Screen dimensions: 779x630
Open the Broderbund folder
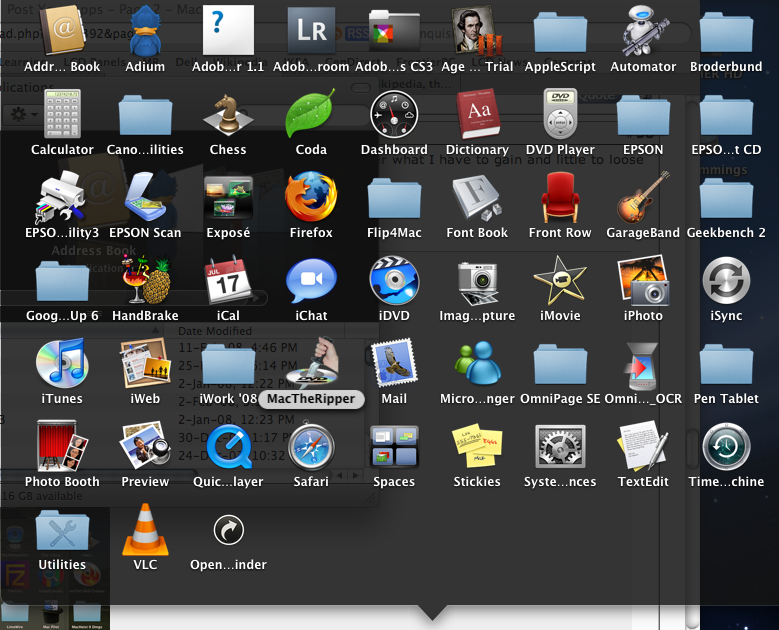[x=726, y=32]
